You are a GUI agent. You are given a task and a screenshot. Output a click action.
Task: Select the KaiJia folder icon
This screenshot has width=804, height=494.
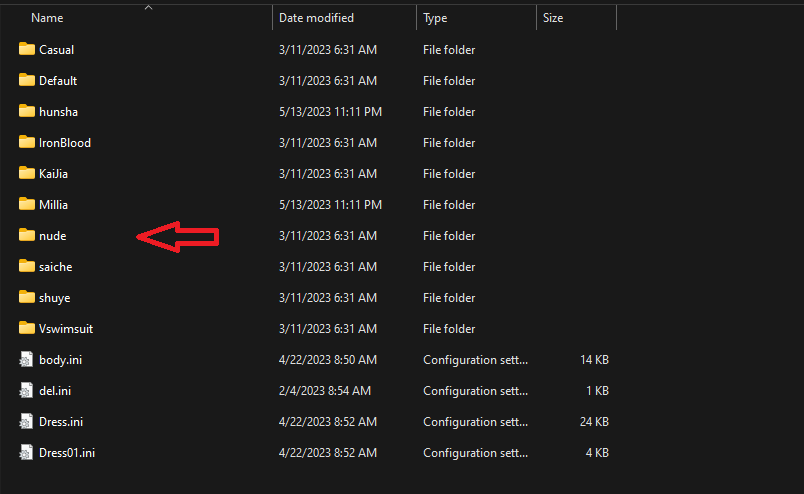point(27,173)
